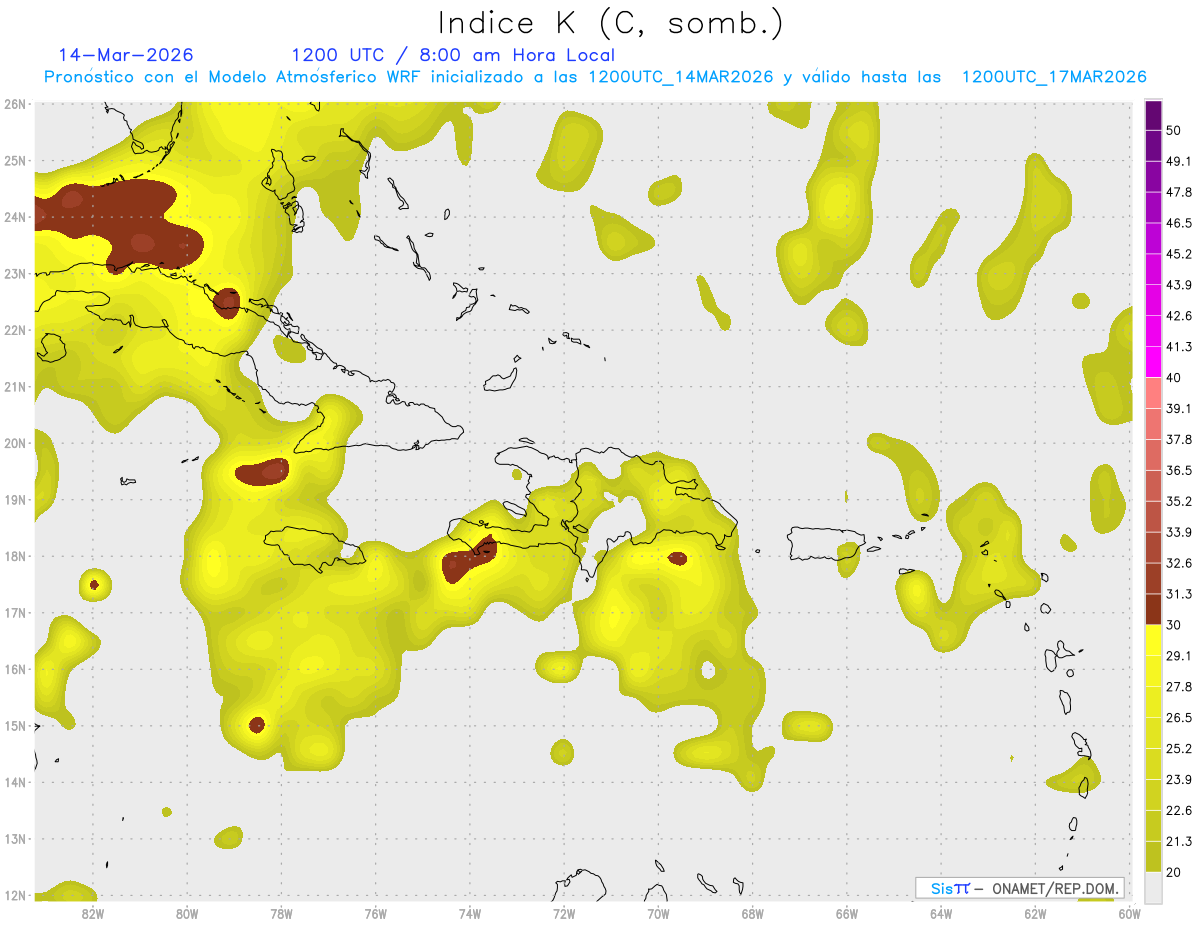Click the latitude label '16N'

point(15,669)
